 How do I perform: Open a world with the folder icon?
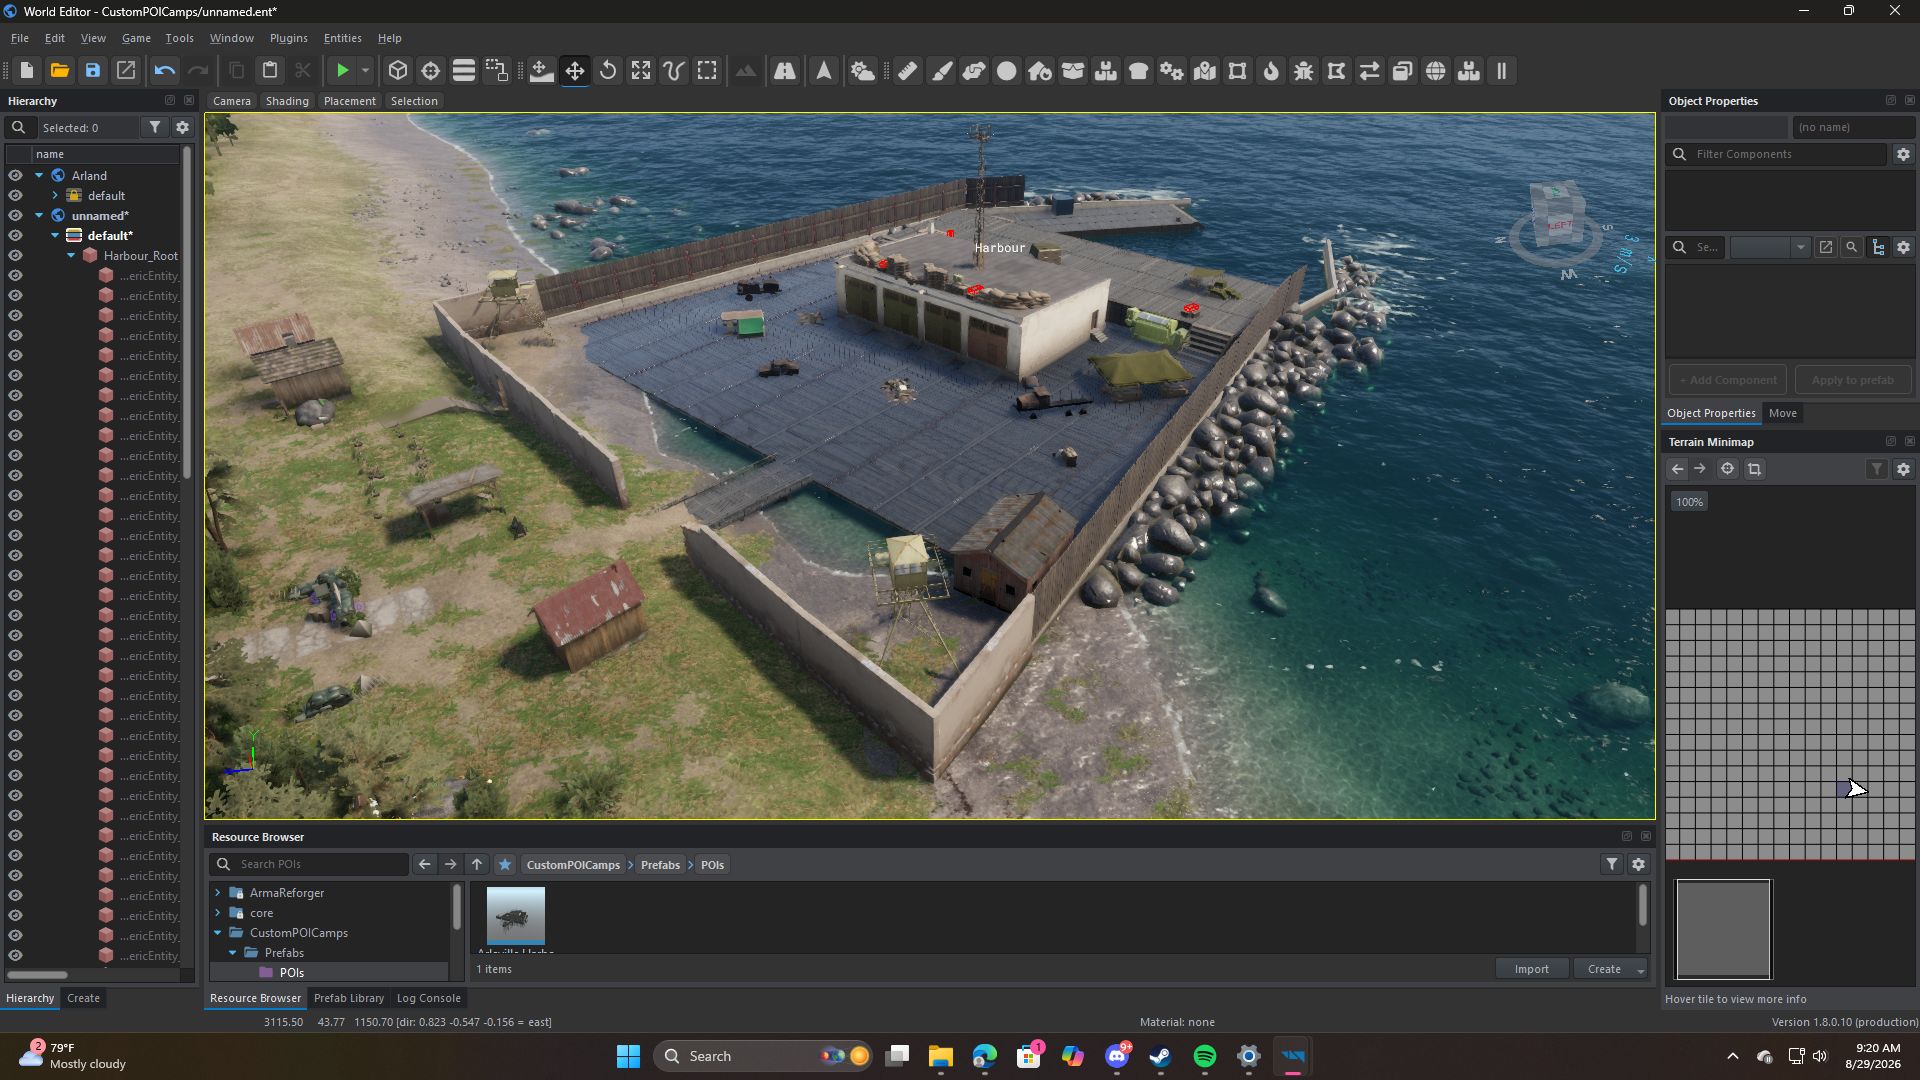(60, 71)
